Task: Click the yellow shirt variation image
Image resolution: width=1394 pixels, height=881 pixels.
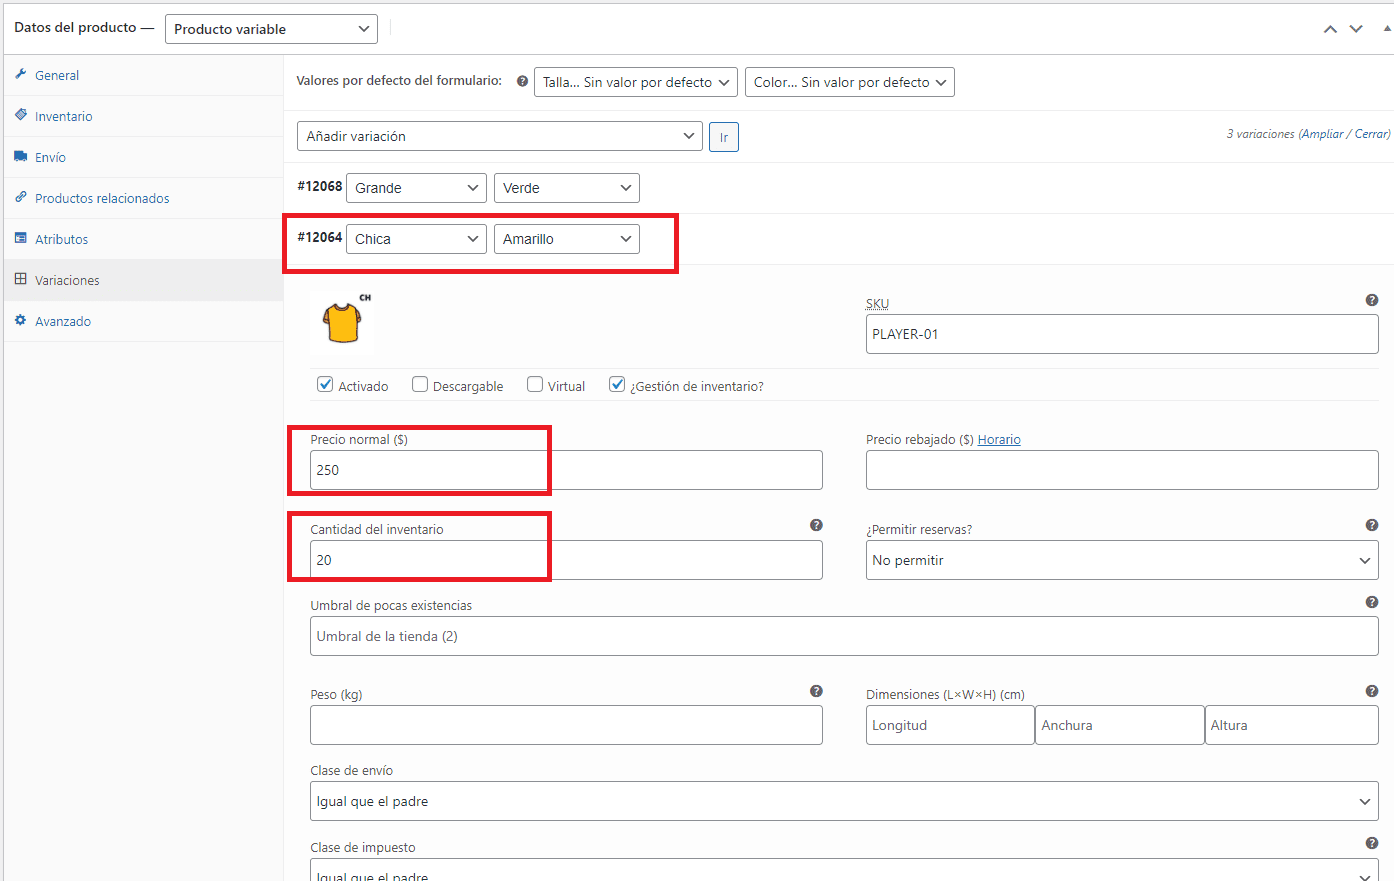Action: [343, 323]
